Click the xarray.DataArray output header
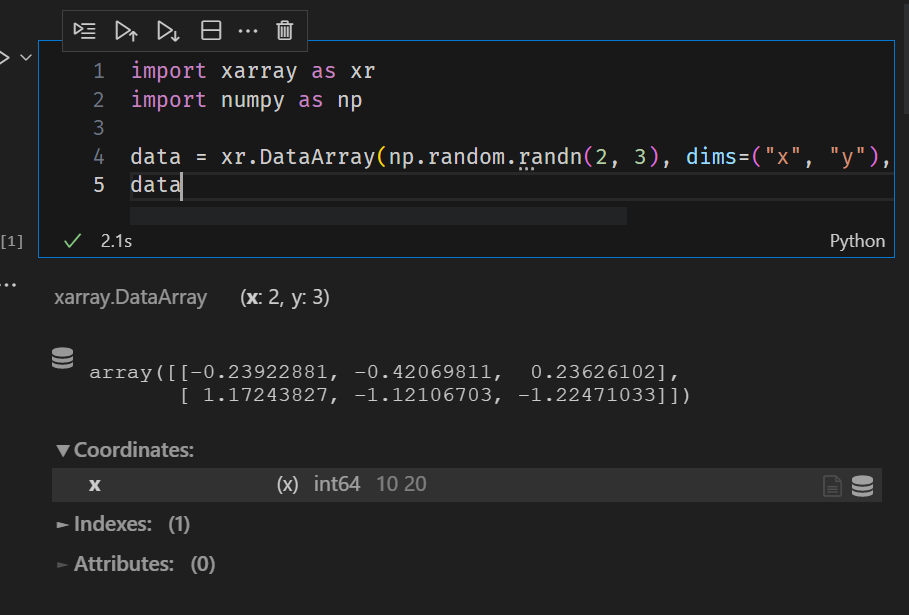909x615 pixels. click(x=130, y=297)
